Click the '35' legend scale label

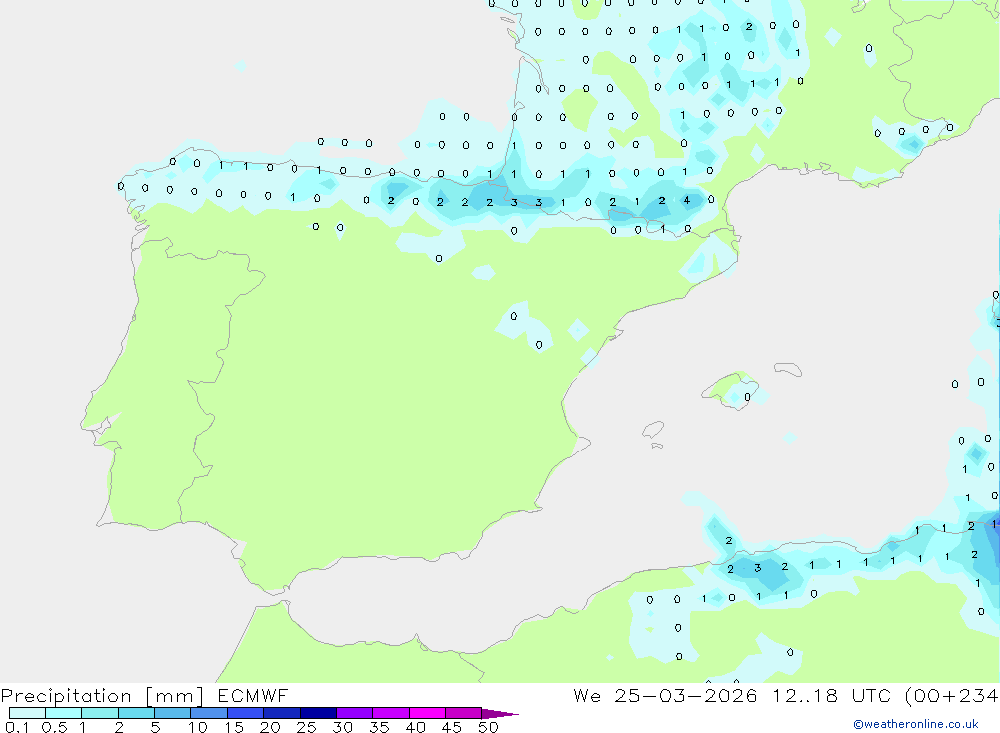pos(379,727)
